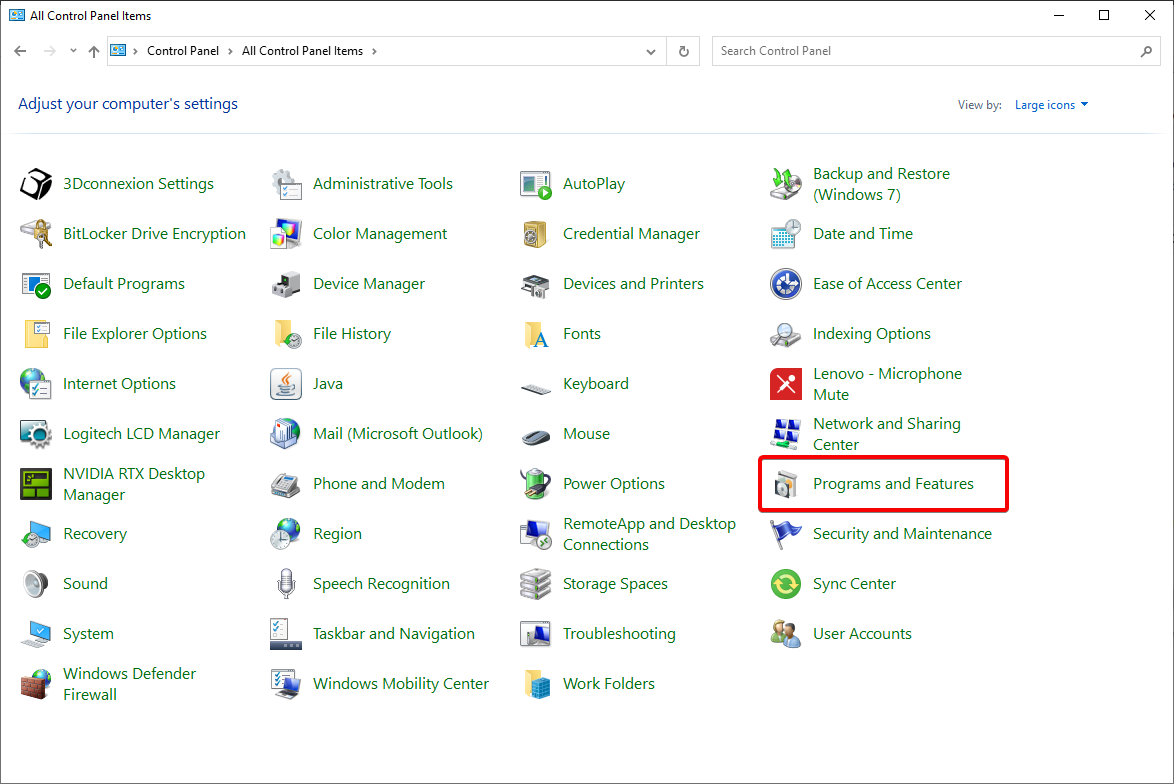Click the Mouse icon
1174x784 pixels.
click(x=536, y=436)
